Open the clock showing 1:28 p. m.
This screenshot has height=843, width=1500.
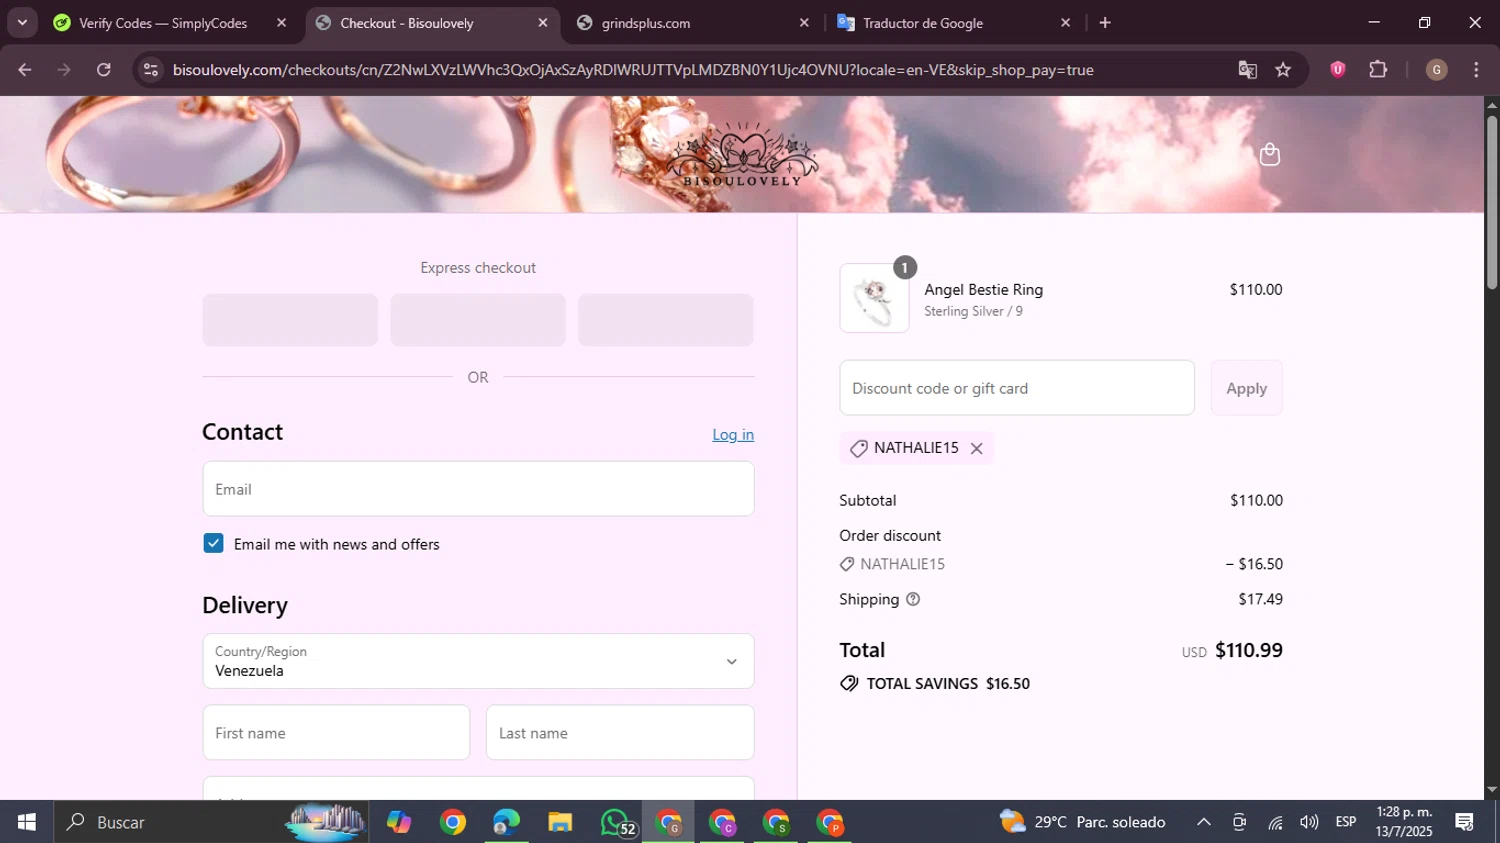1403,822
